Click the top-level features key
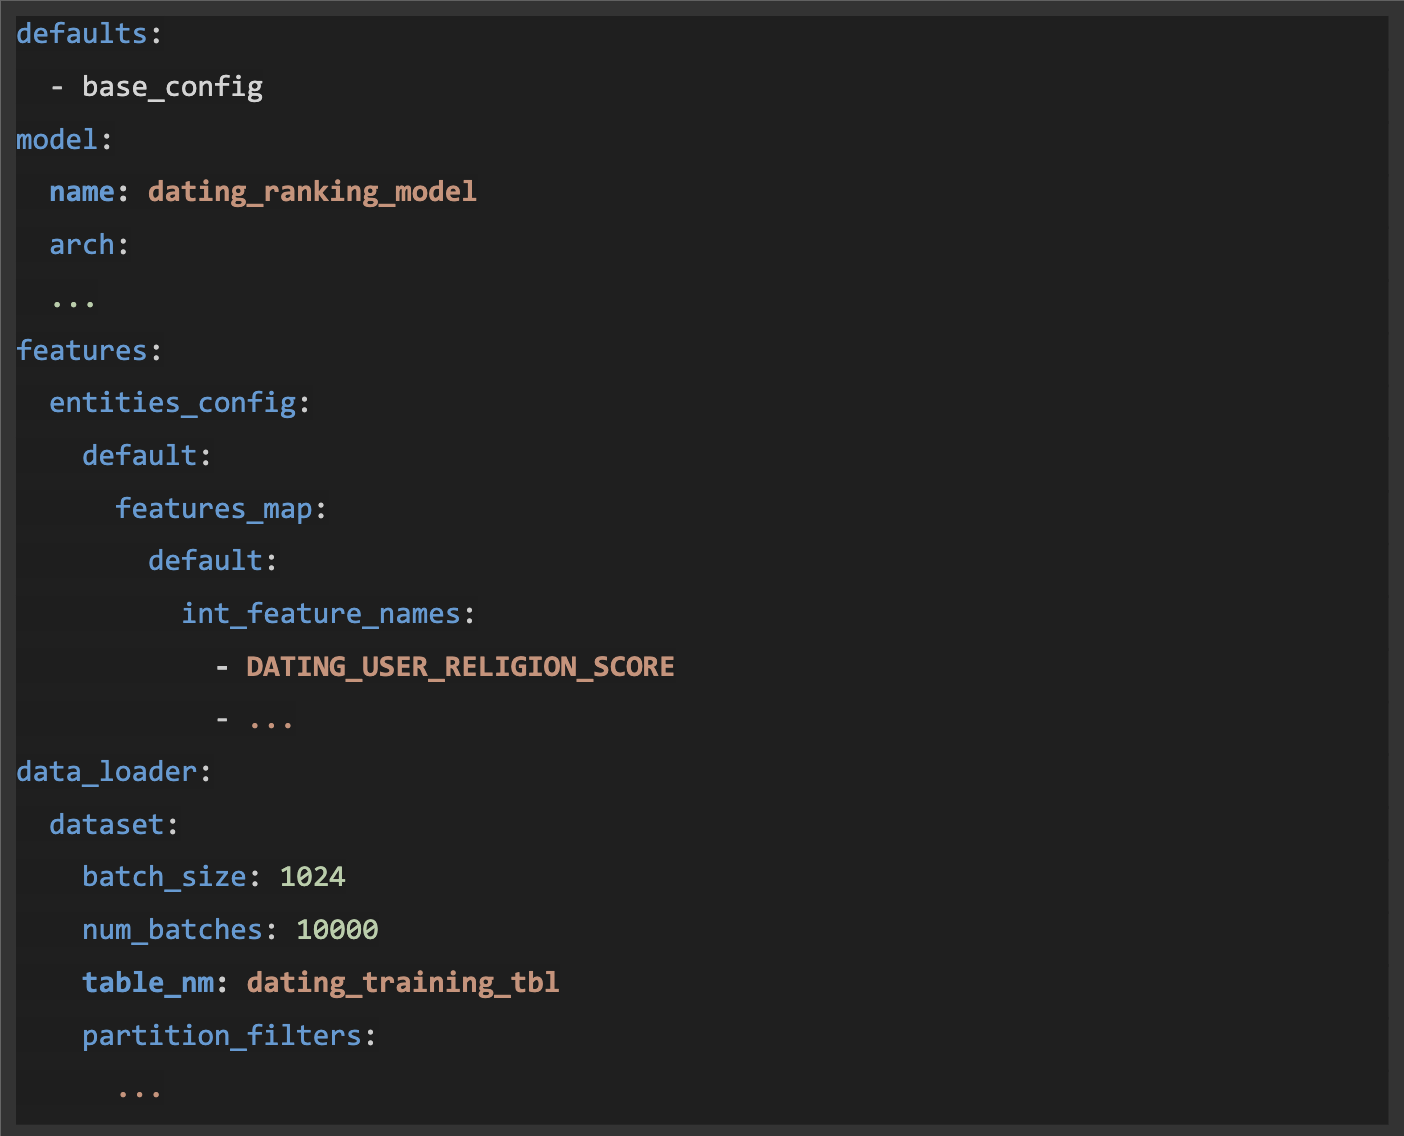The width and height of the screenshot is (1404, 1136). [x=82, y=351]
